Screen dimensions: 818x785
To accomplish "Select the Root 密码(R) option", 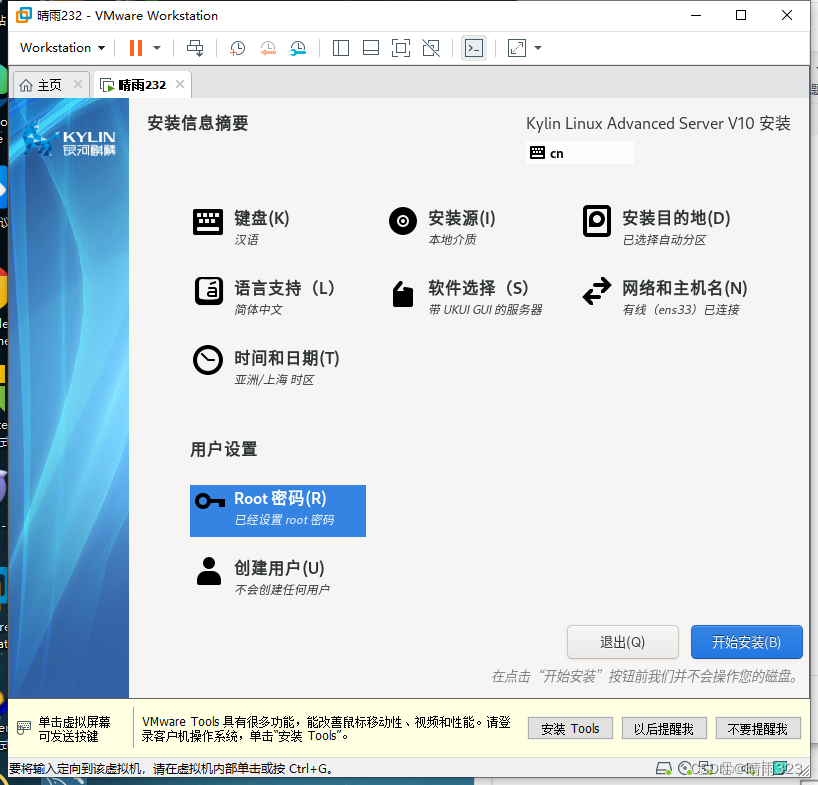I will coord(278,511).
